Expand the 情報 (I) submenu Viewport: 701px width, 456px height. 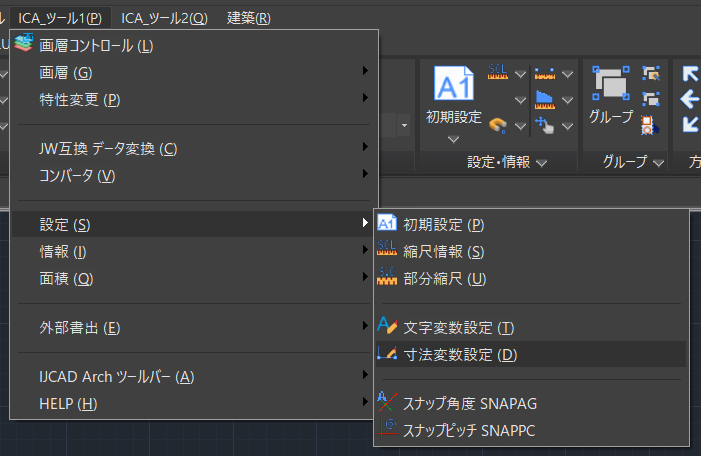[x=194, y=251]
